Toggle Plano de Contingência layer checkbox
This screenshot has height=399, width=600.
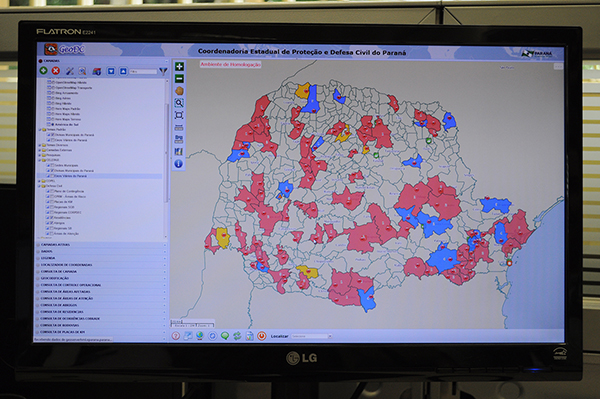tap(52, 191)
